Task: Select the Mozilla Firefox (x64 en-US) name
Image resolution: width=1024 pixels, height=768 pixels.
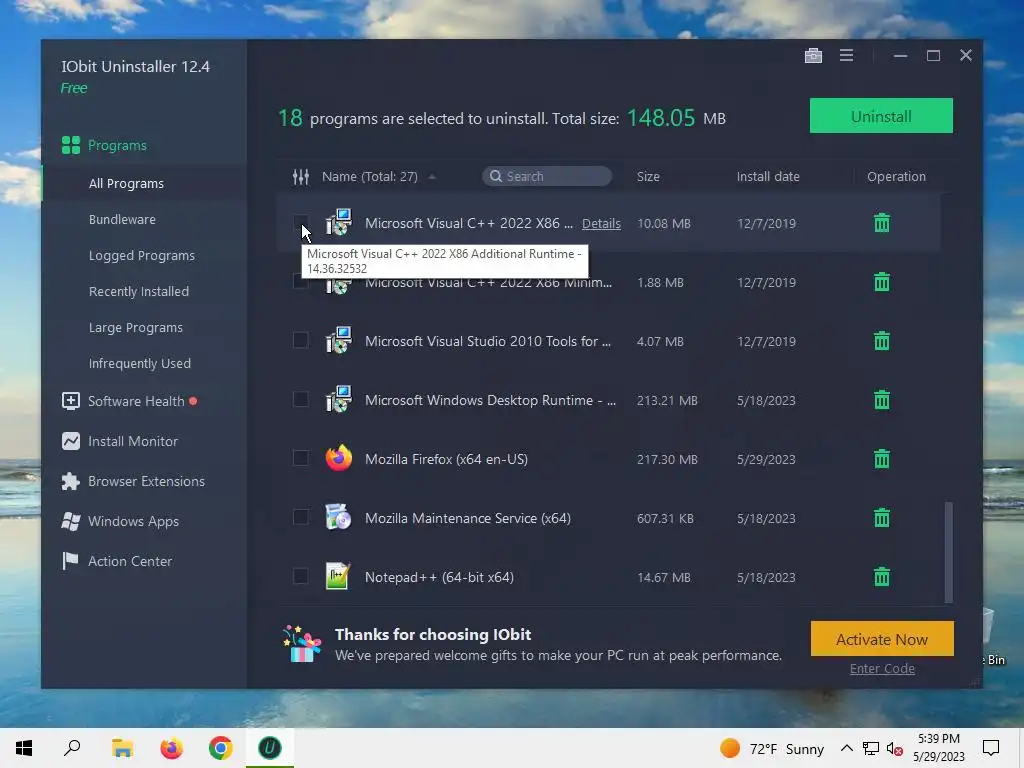Action: point(446,459)
